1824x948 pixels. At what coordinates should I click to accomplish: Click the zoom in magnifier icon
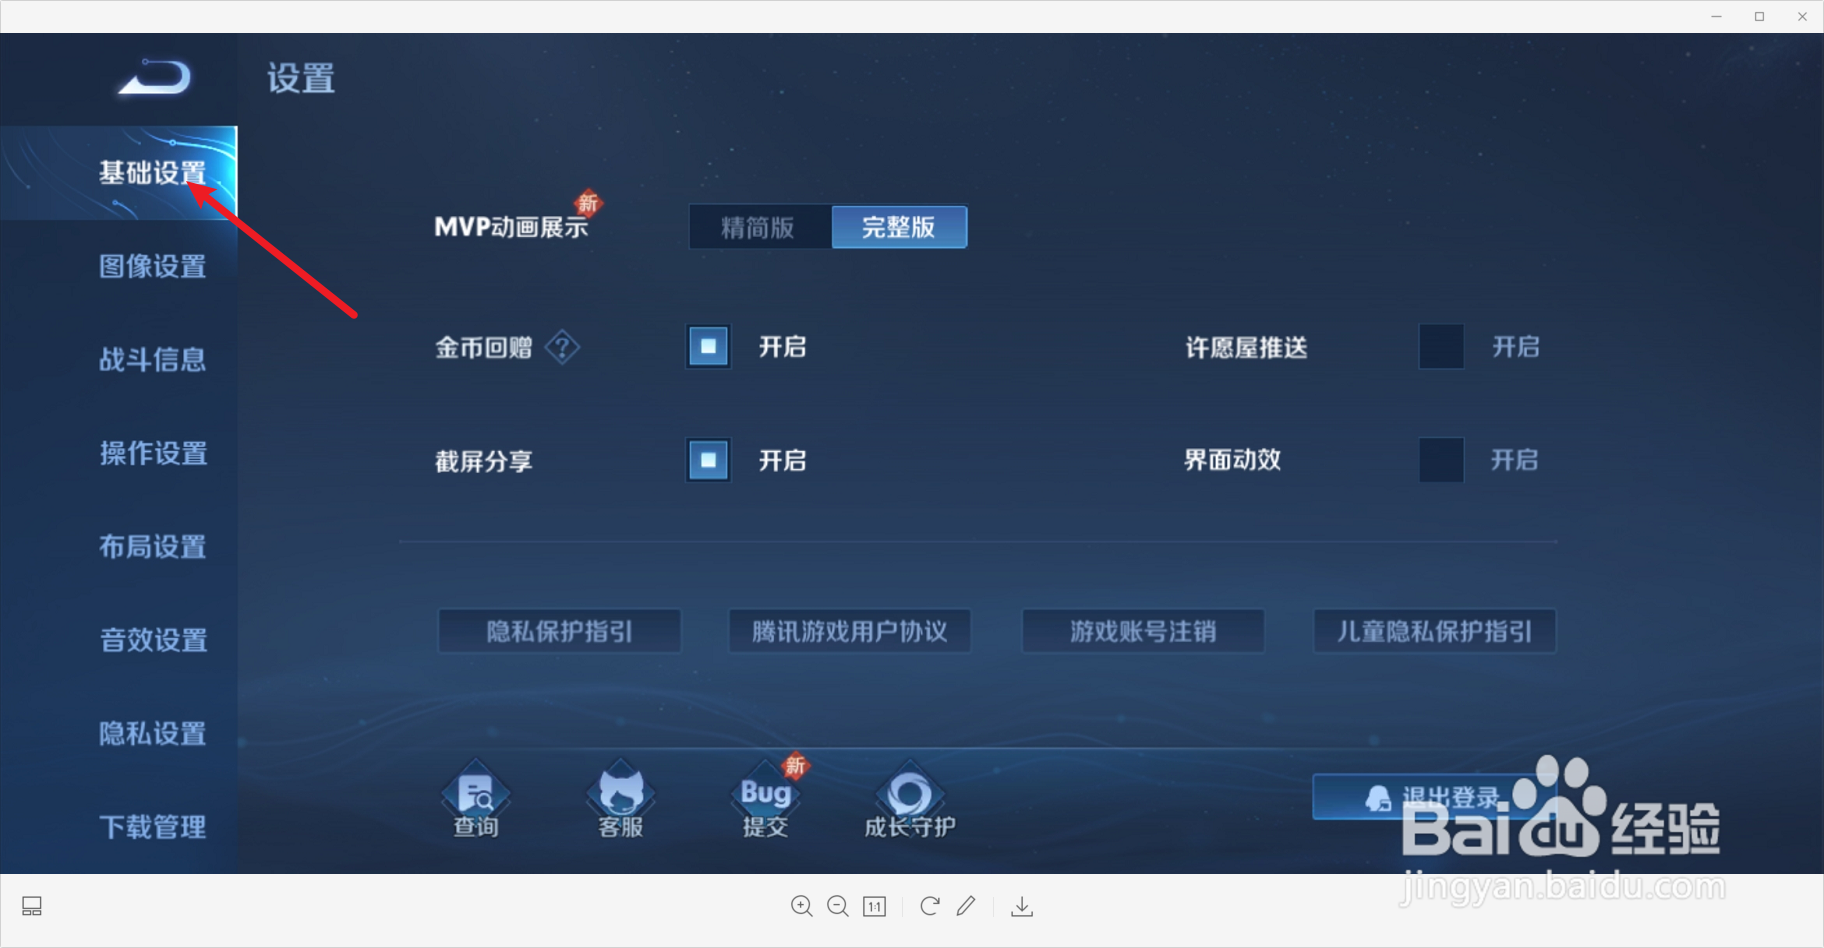[802, 906]
